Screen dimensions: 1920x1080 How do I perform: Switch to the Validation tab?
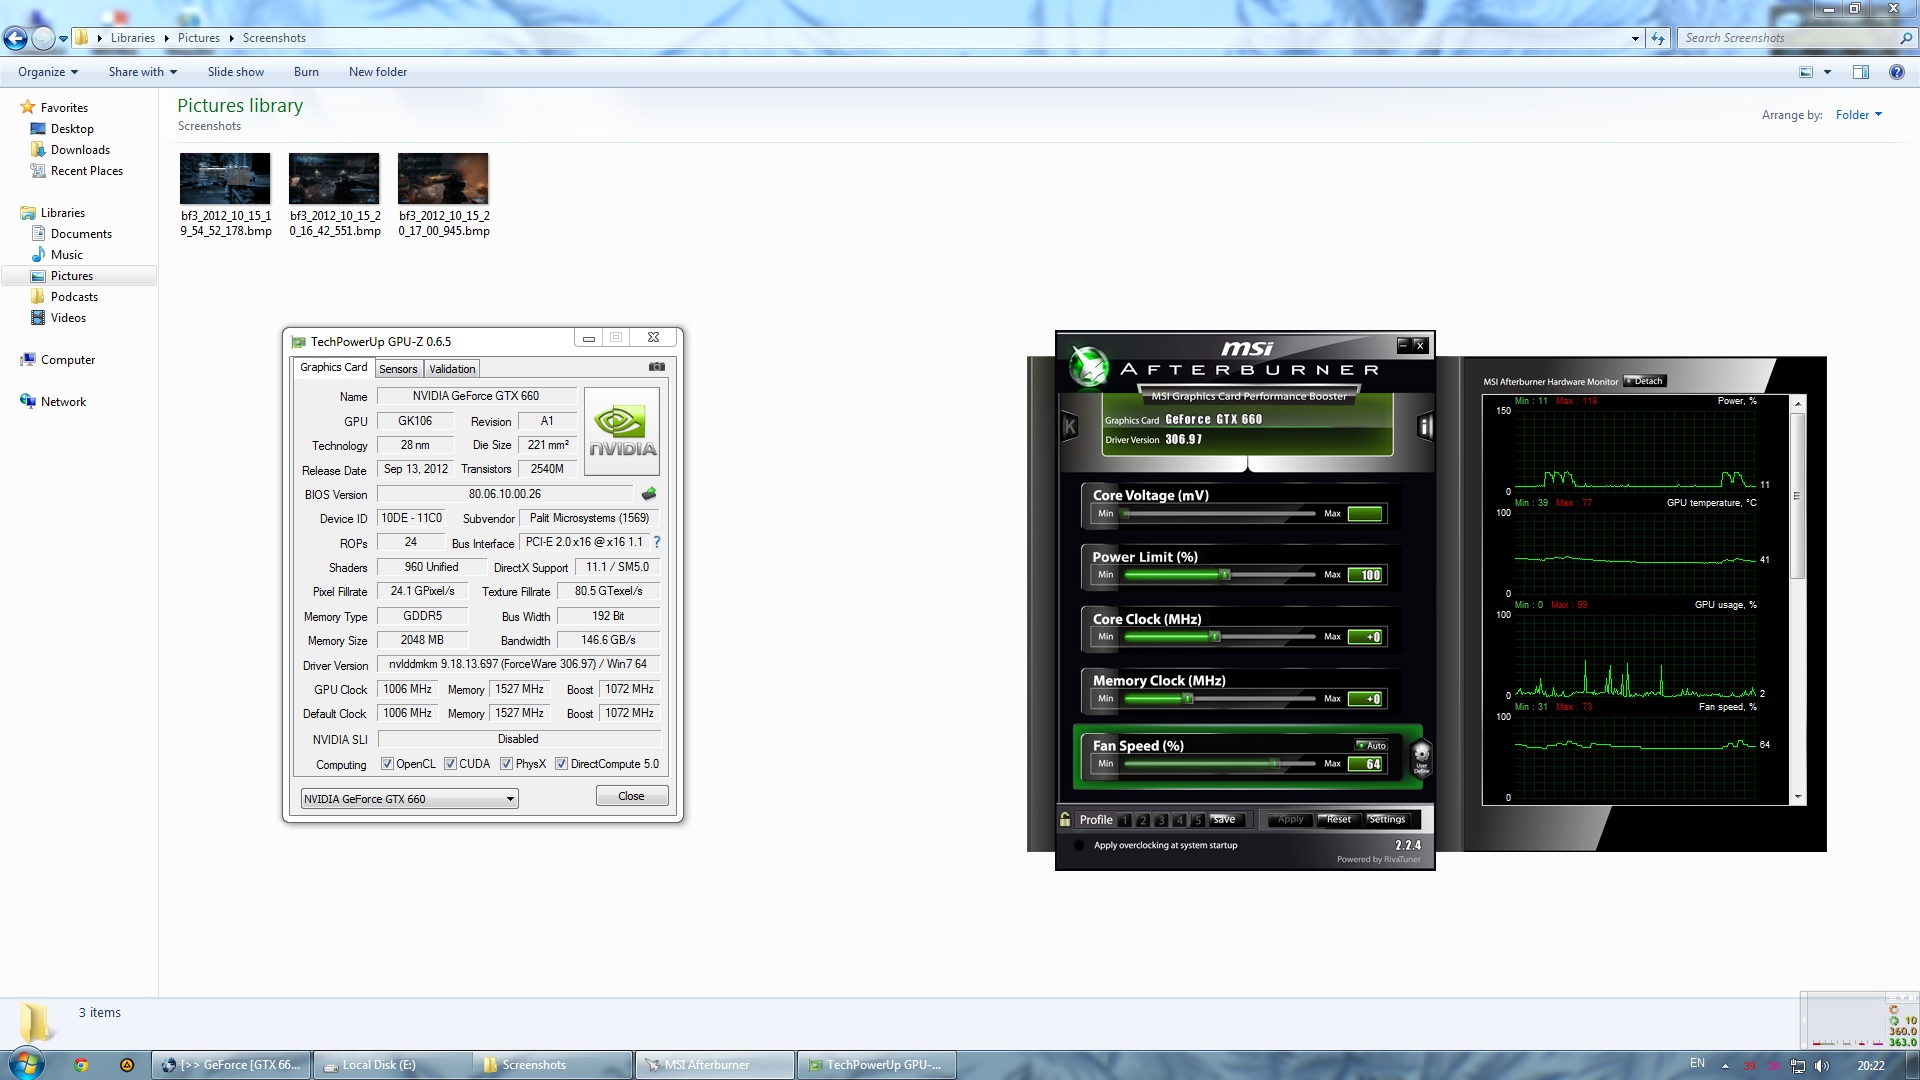(x=452, y=369)
